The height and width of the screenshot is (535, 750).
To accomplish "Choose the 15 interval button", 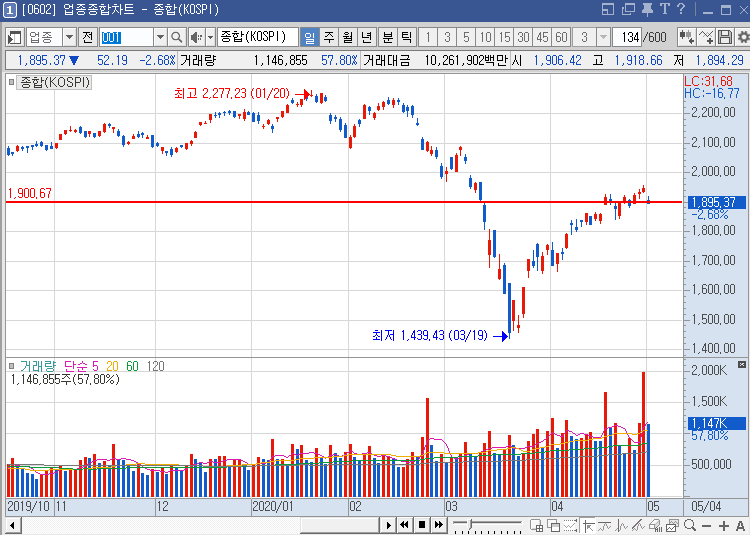I will [505, 37].
